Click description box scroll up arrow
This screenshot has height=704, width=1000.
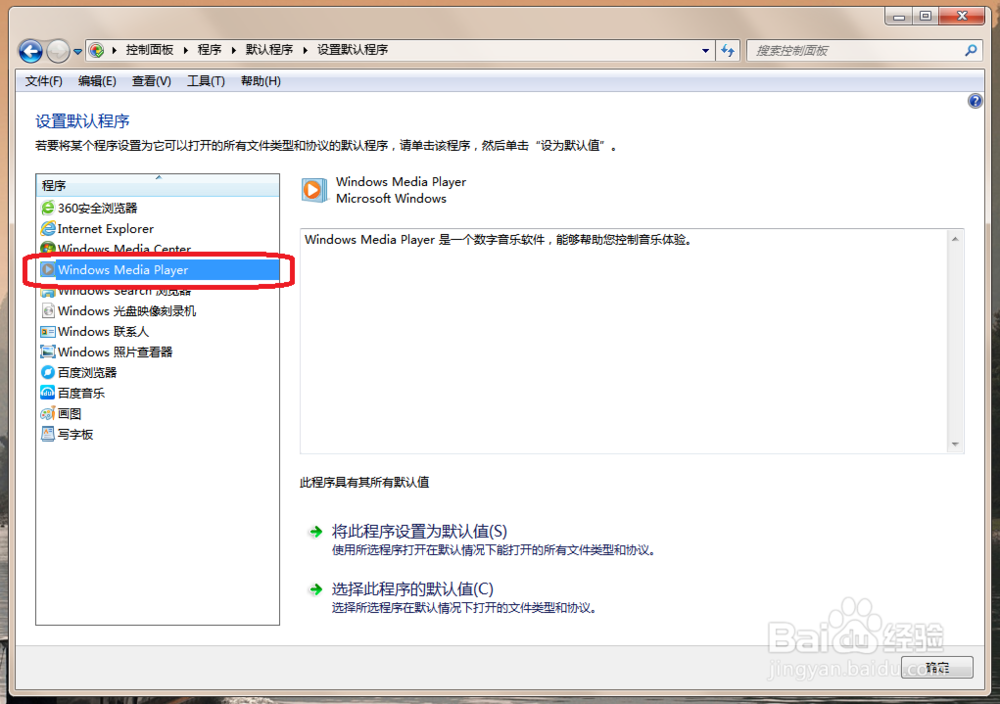(x=955, y=238)
